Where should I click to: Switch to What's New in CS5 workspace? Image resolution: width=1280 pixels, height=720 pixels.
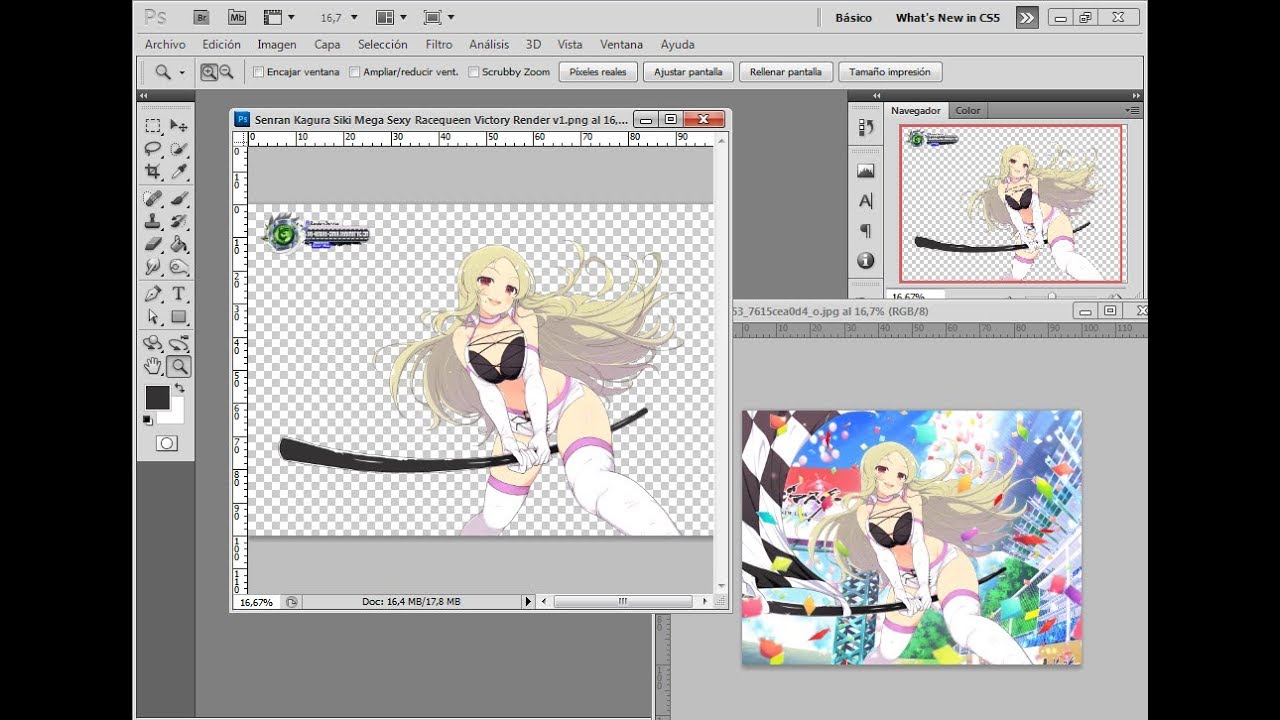coord(948,17)
